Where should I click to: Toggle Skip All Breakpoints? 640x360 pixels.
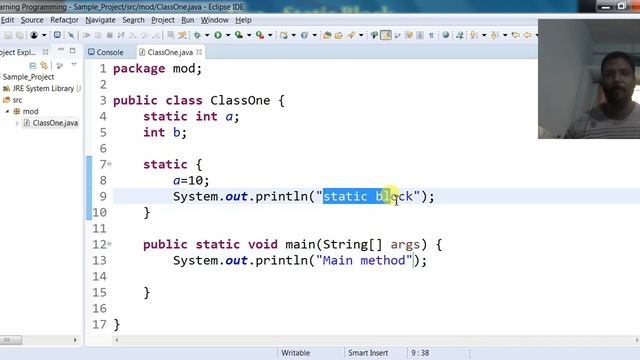[71, 36]
